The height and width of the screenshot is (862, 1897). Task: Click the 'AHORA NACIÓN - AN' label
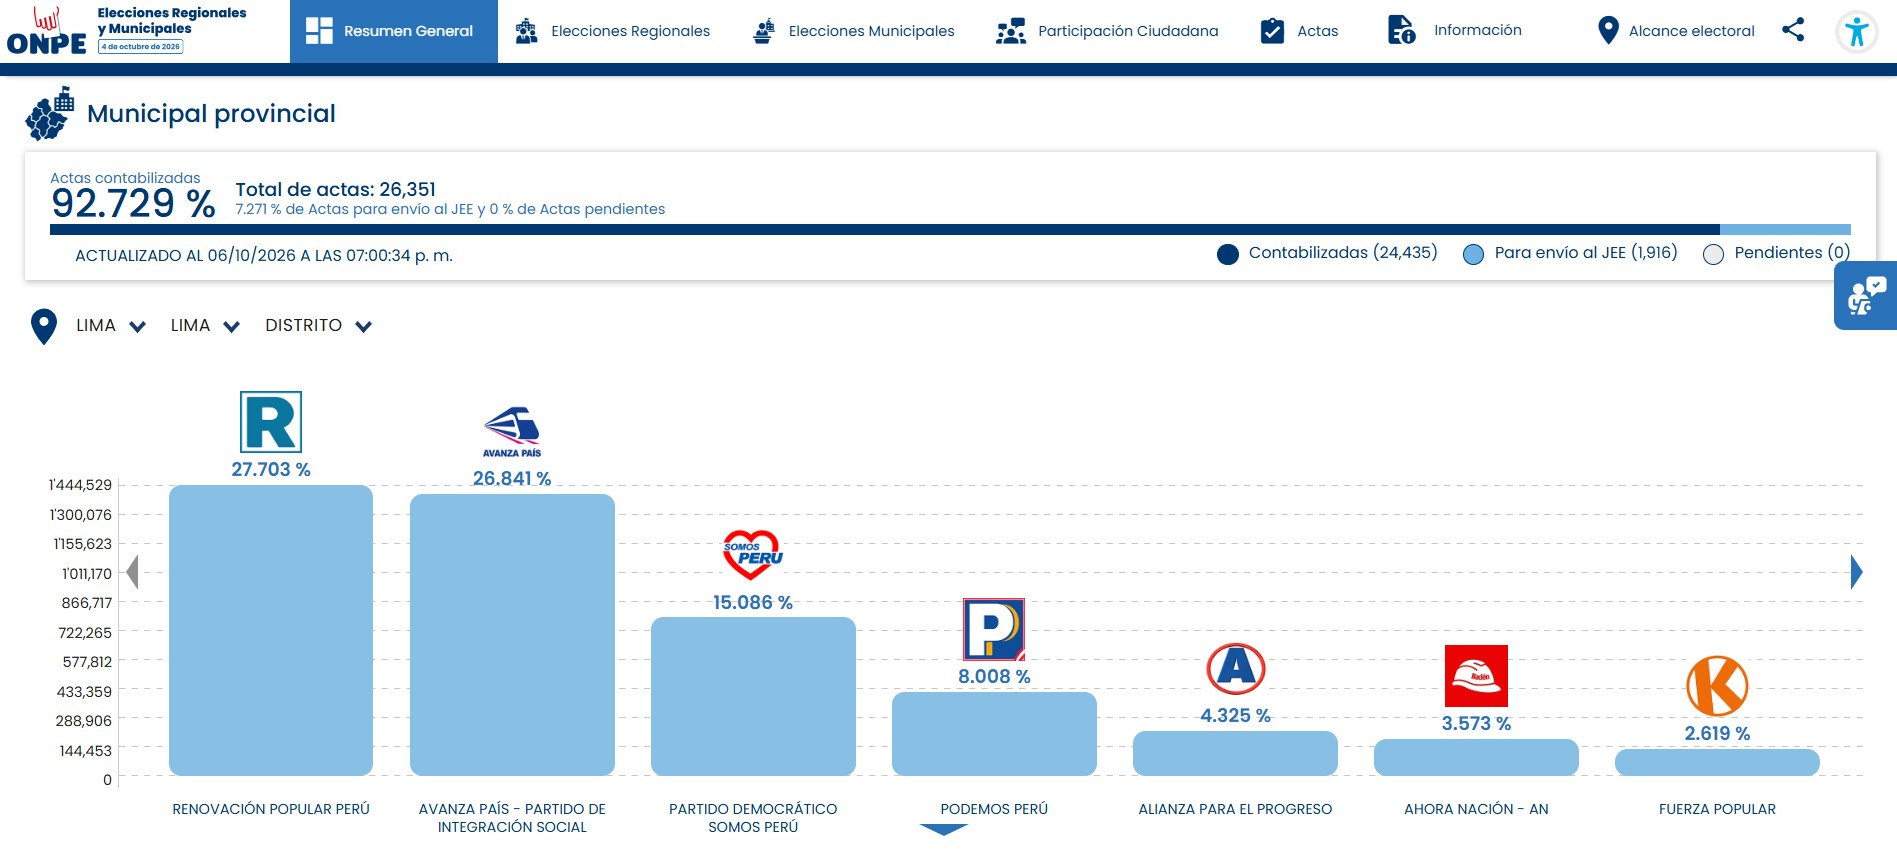point(1476,809)
